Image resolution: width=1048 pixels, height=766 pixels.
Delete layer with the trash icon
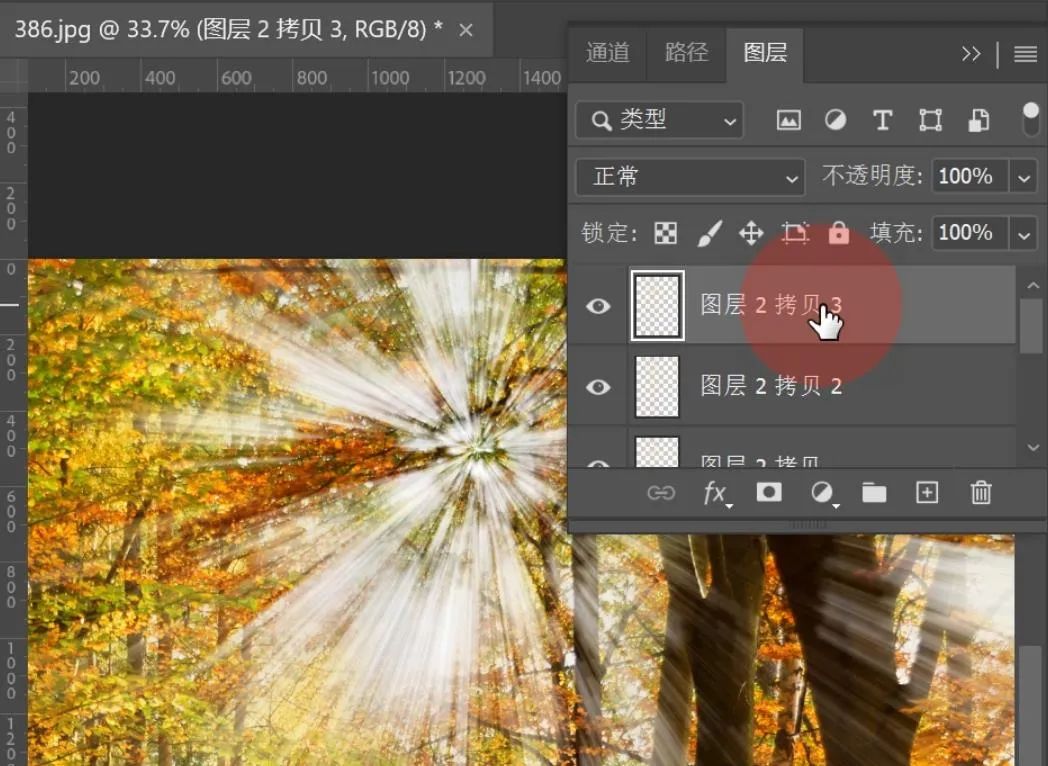pyautogui.click(x=980, y=493)
